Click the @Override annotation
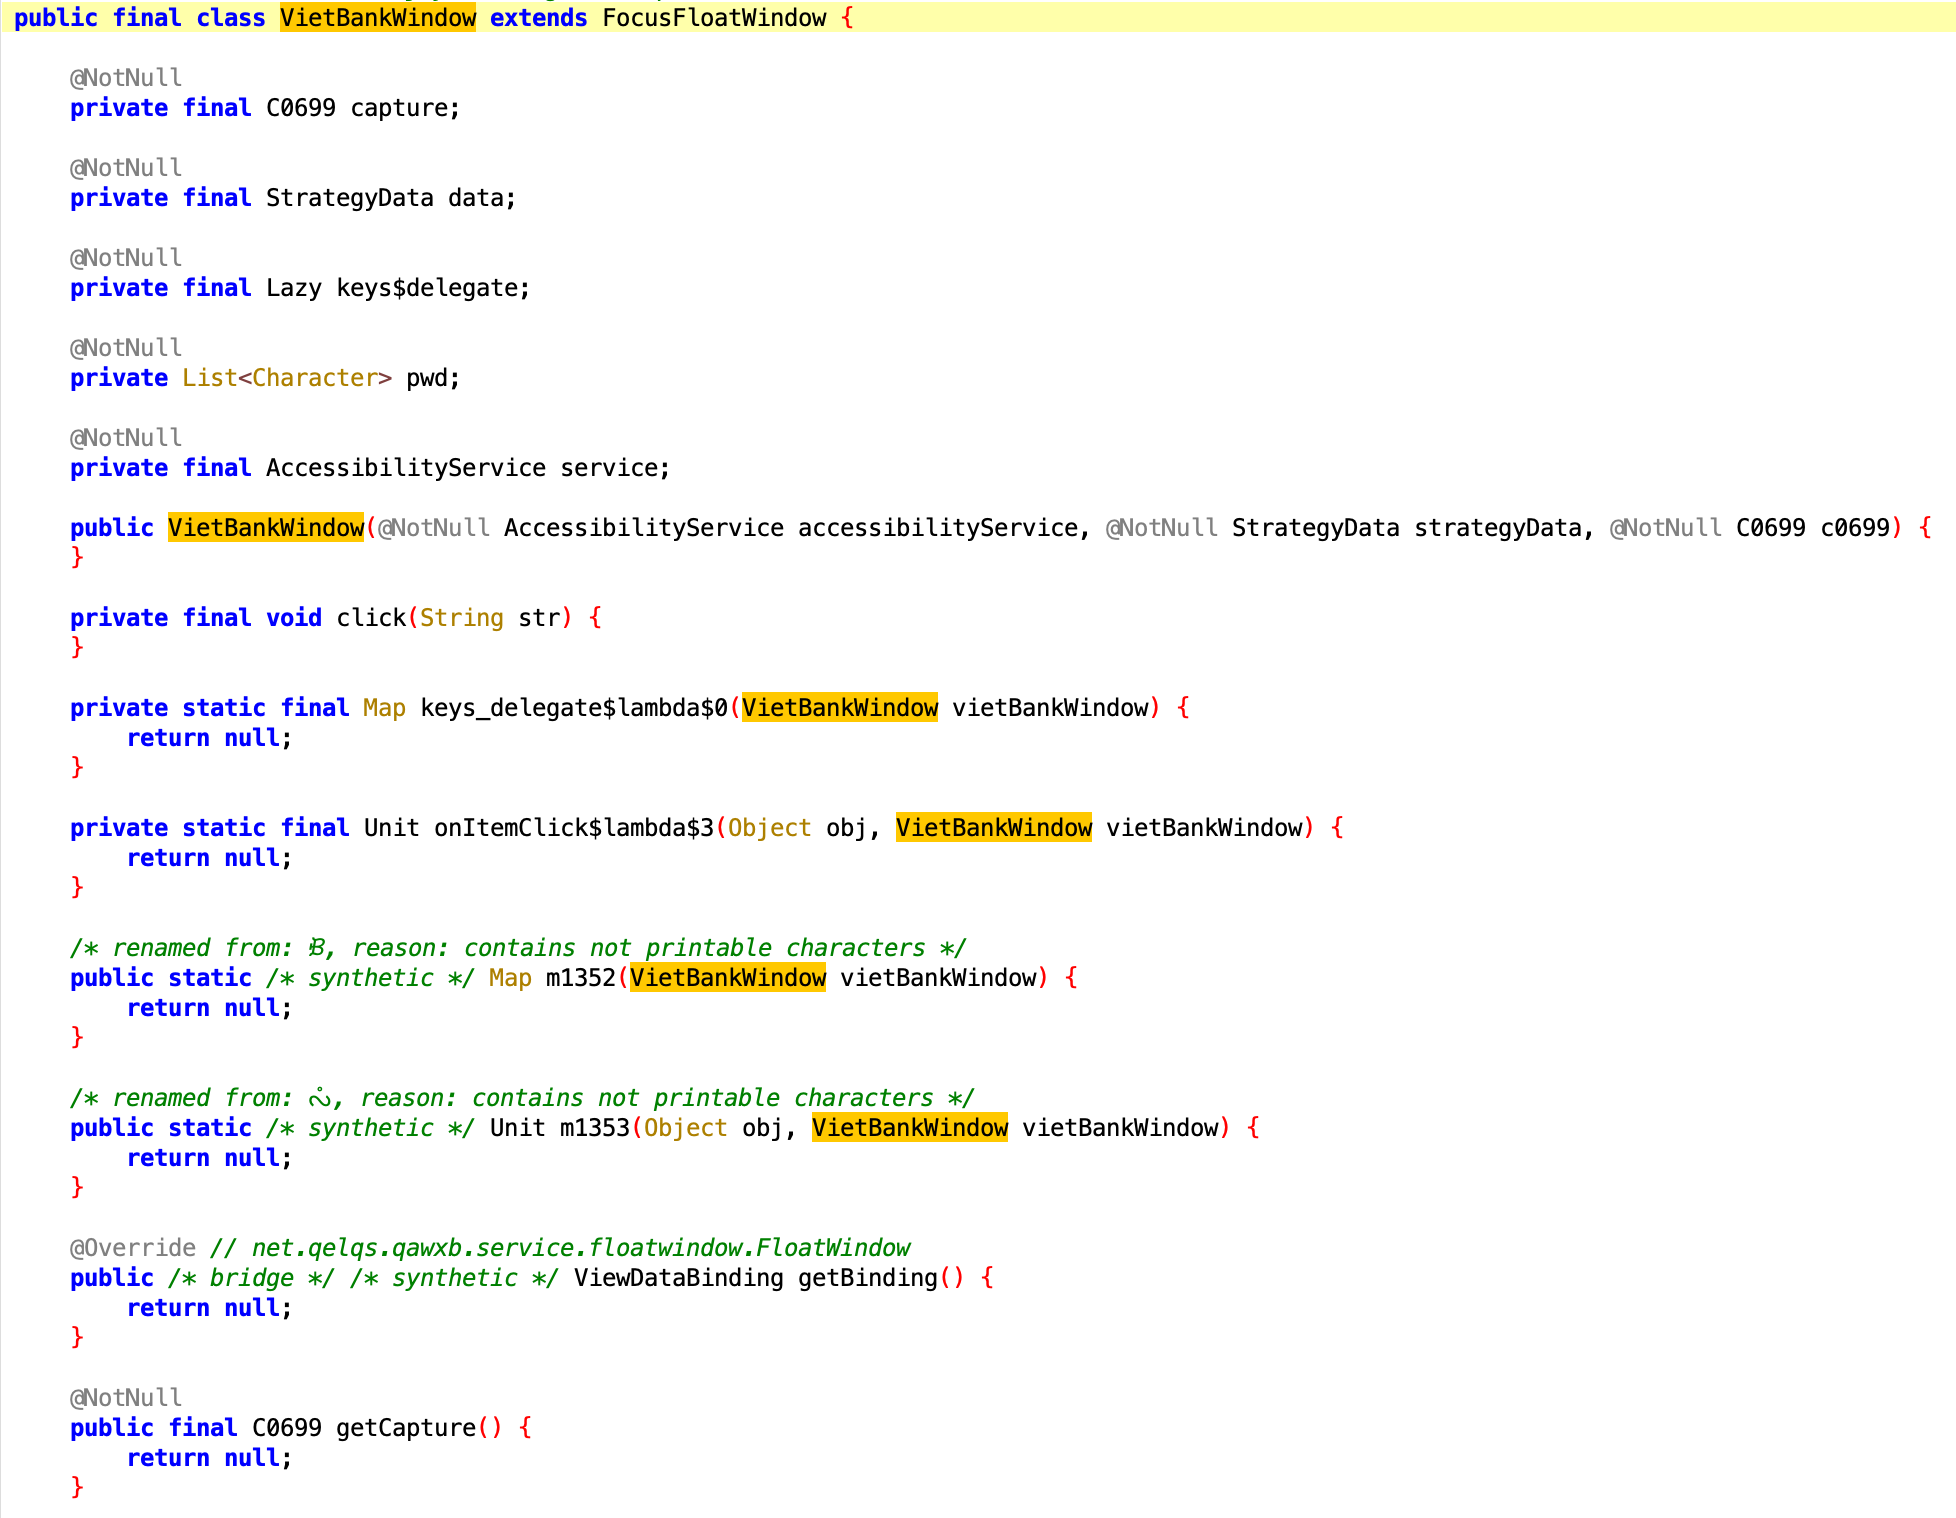Viewport: 1956px width, 1518px height. tap(132, 1248)
